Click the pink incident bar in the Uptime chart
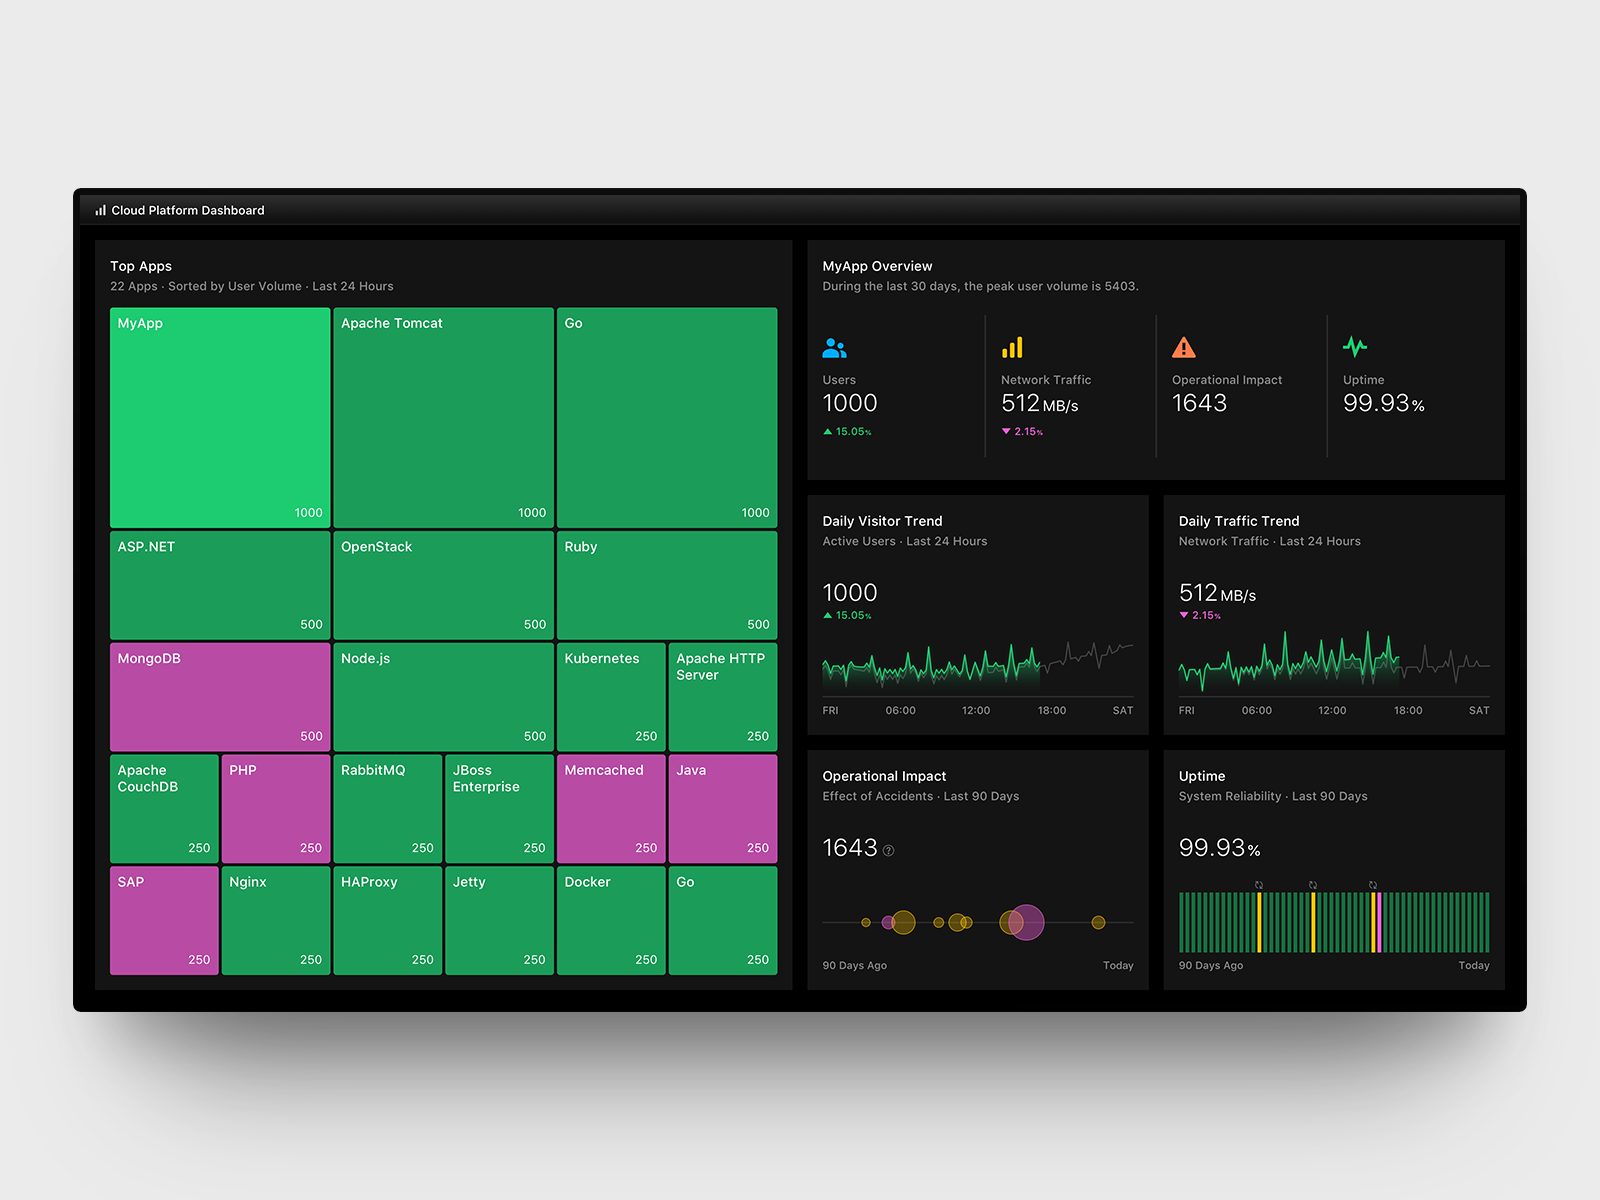This screenshot has height=1200, width=1600. point(1379,922)
